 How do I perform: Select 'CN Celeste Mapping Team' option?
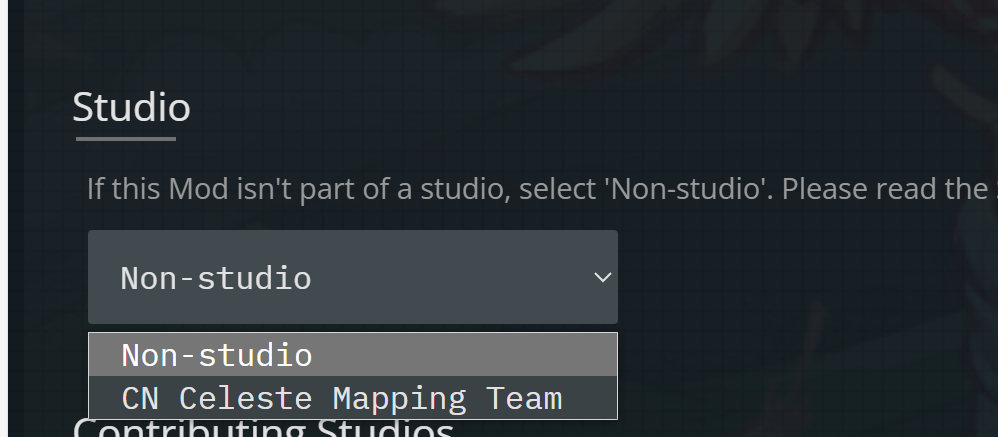(x=341, y=398)
